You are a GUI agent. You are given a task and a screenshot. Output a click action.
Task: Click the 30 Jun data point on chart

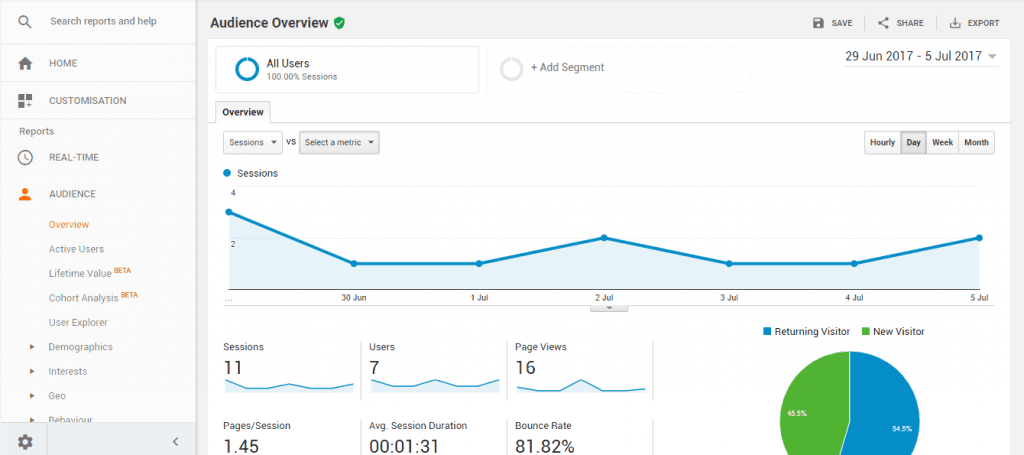[x=353, y=264]
